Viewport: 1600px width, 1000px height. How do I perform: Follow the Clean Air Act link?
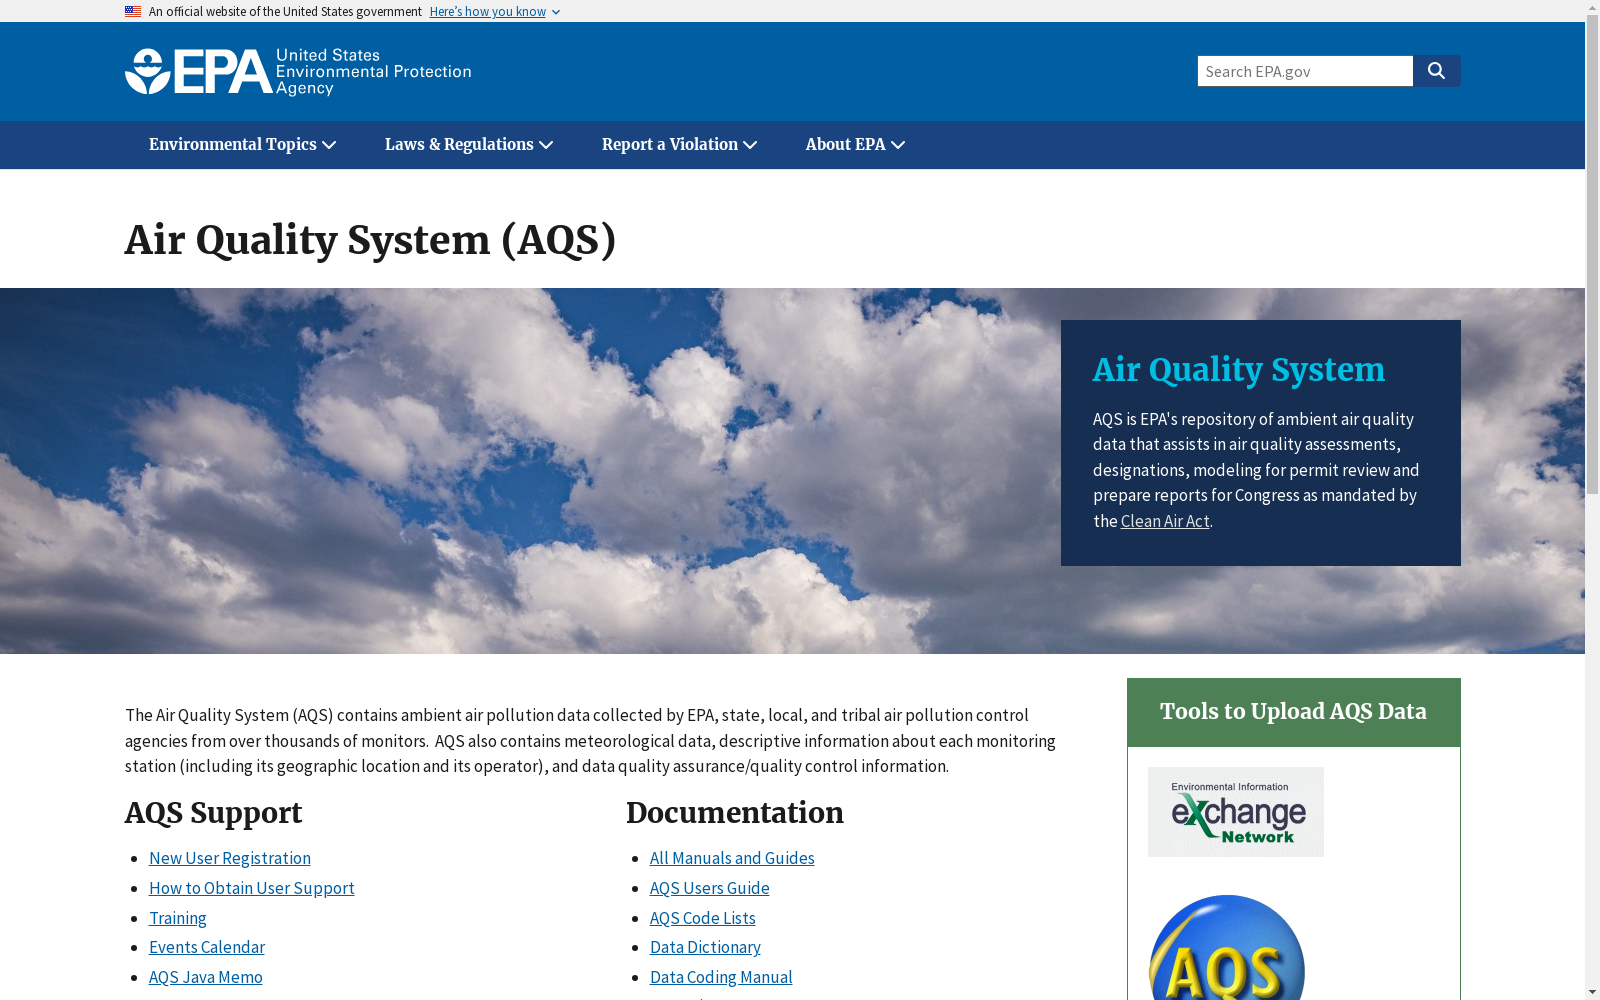(1165, 521)
